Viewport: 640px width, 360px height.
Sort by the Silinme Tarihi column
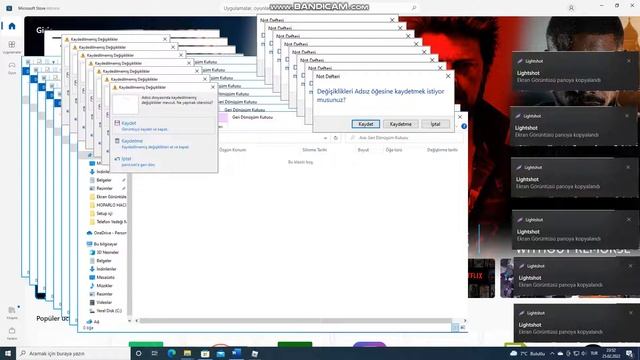click(315, 150)
